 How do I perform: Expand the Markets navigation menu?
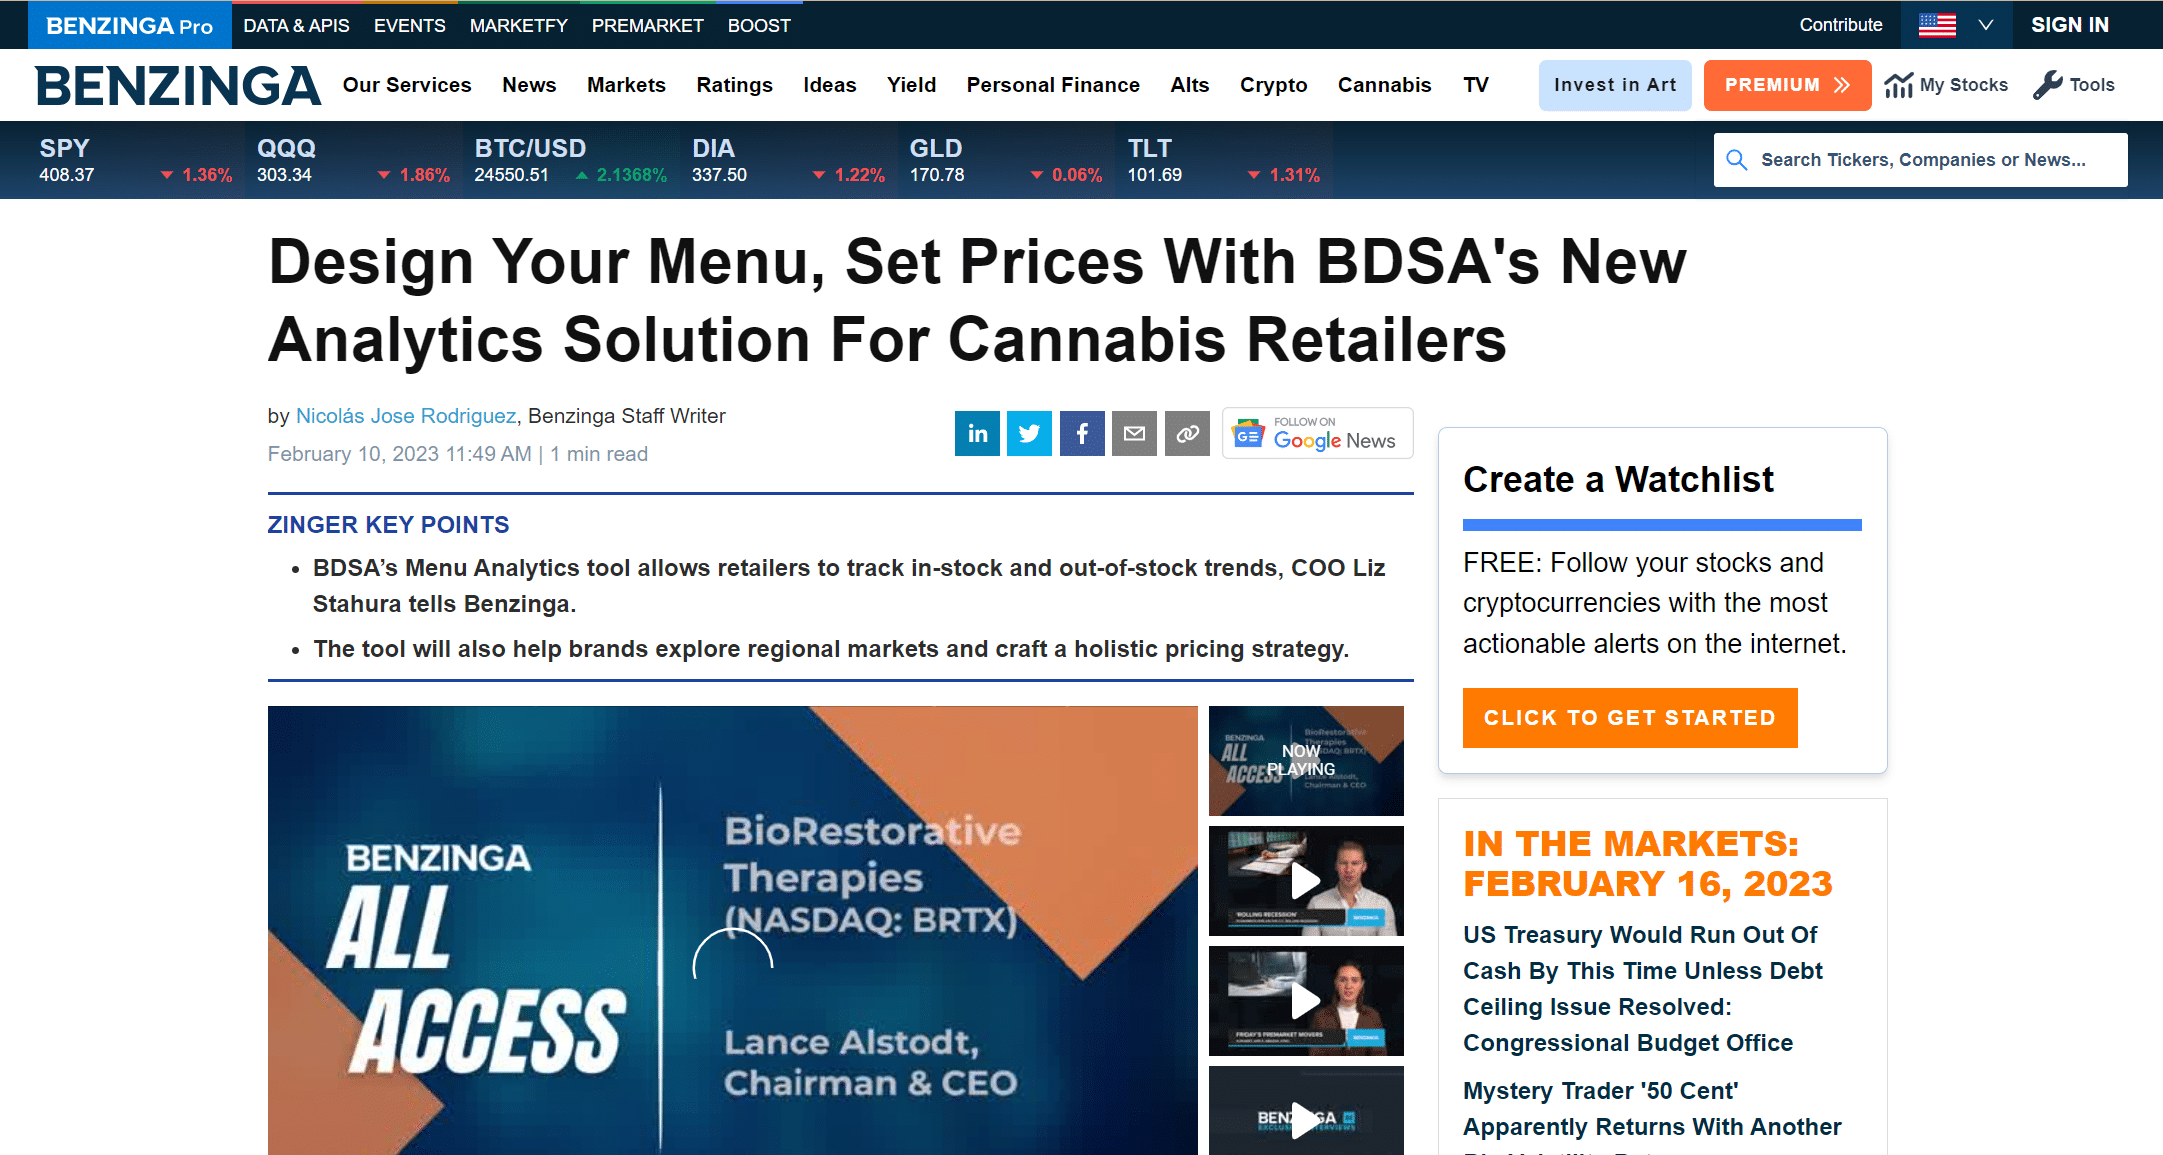click(x=626, y=85)
